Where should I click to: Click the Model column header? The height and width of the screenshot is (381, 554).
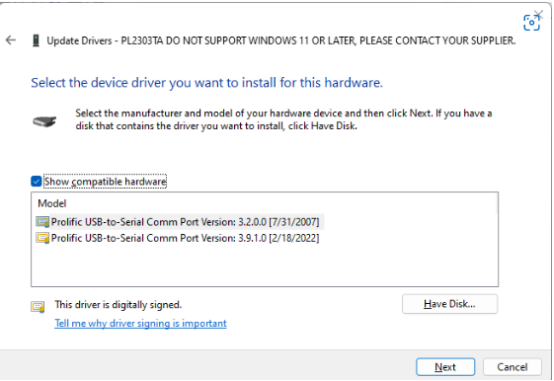point(52,204)
